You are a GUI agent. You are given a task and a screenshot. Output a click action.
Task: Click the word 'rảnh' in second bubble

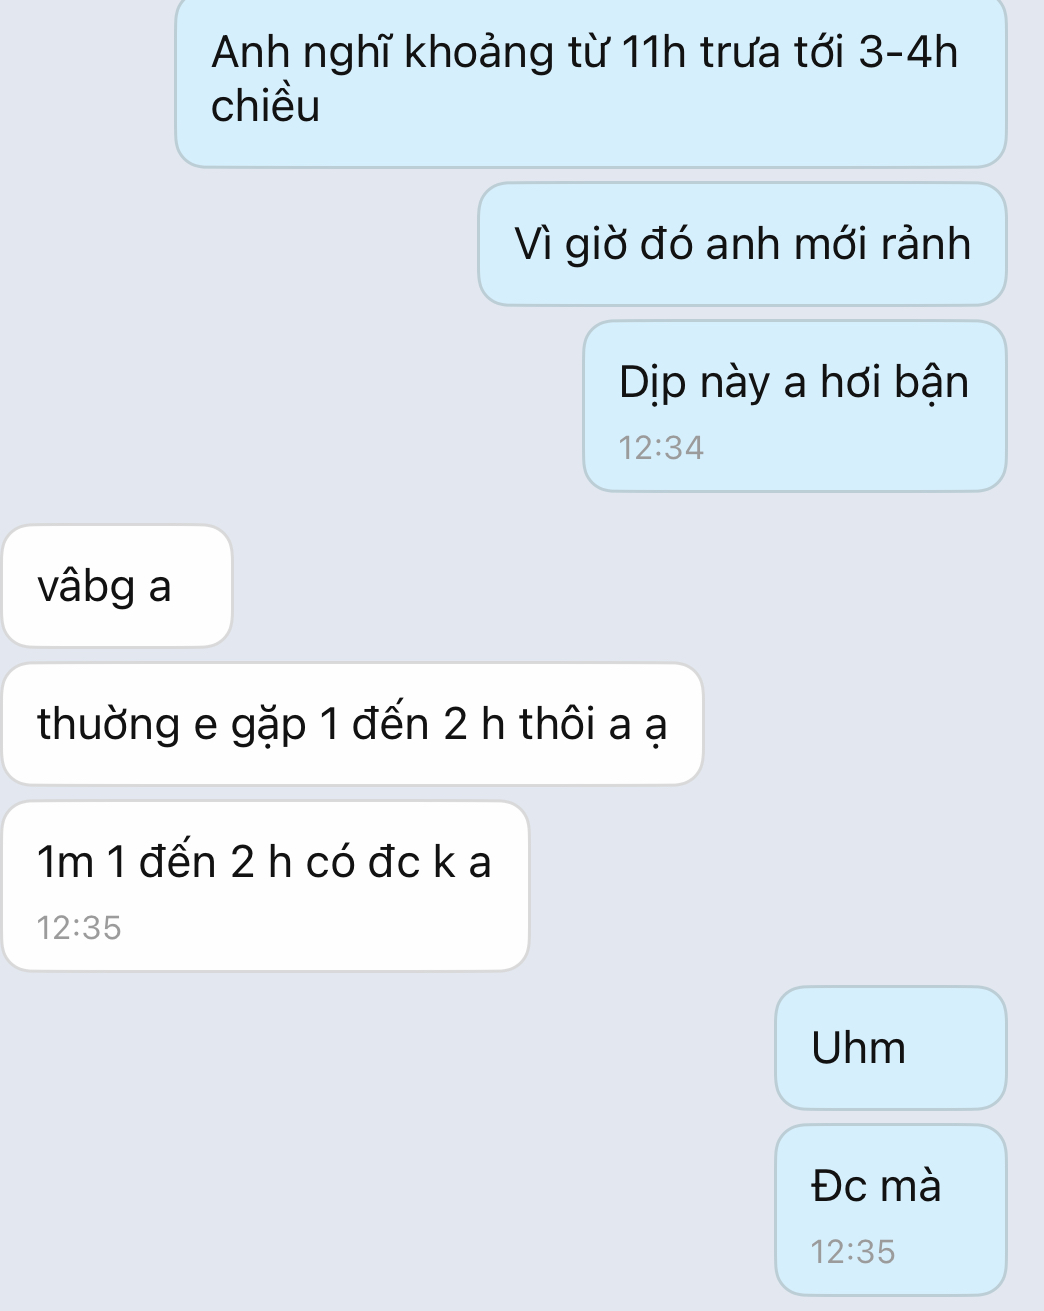(x=926, y=244)
